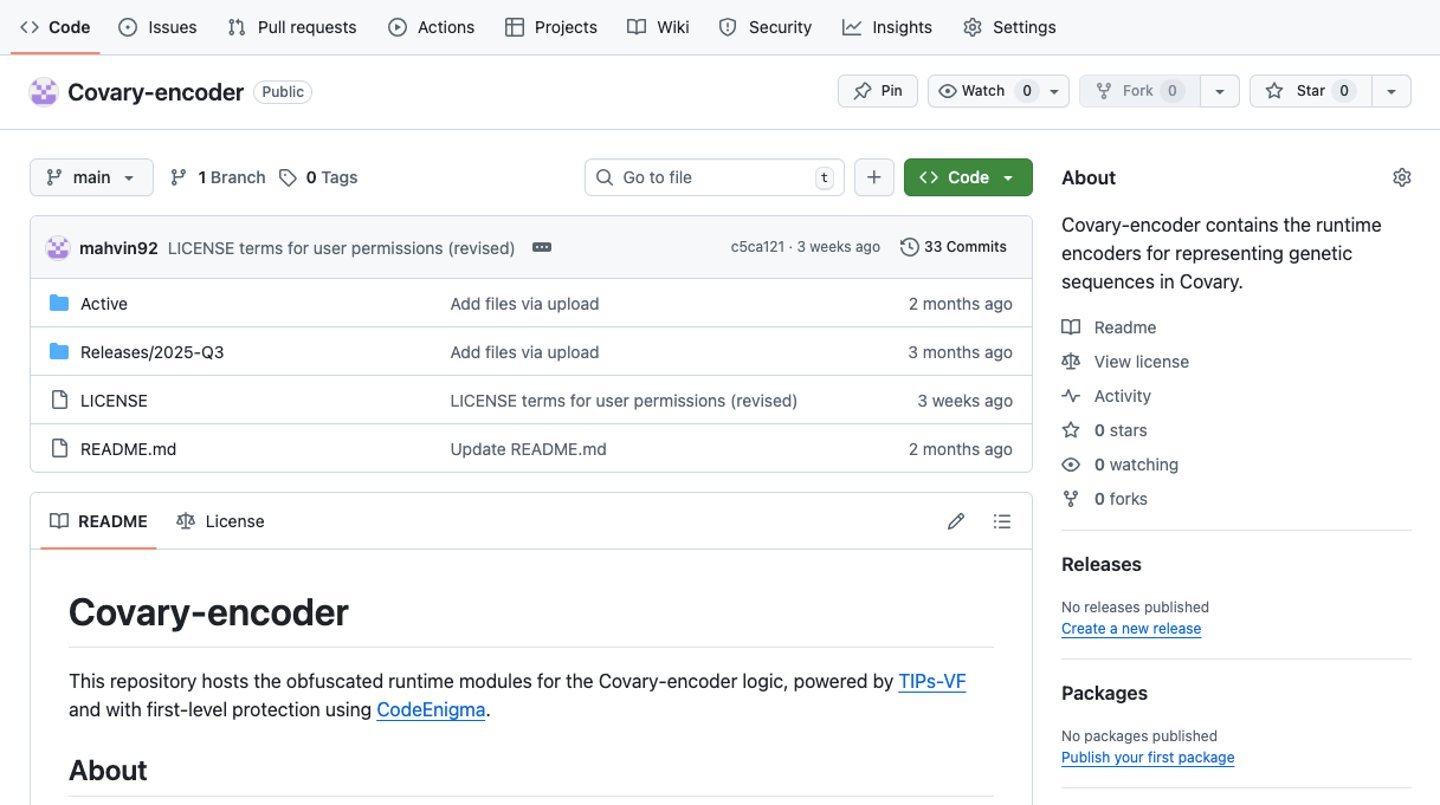Open the Wiki tab

coord(658,27)
